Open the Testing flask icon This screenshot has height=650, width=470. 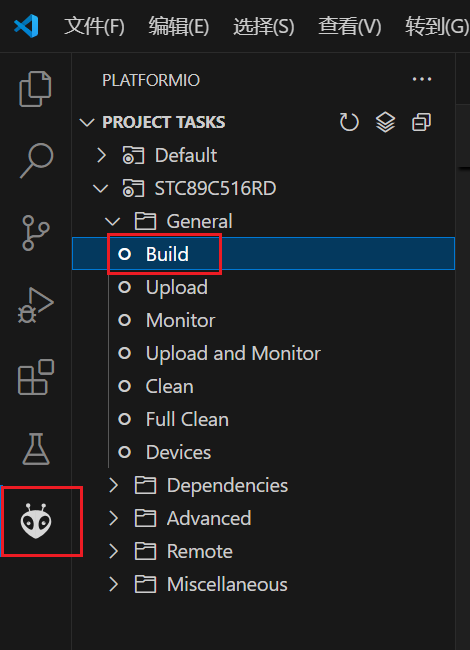pos(36,449)
